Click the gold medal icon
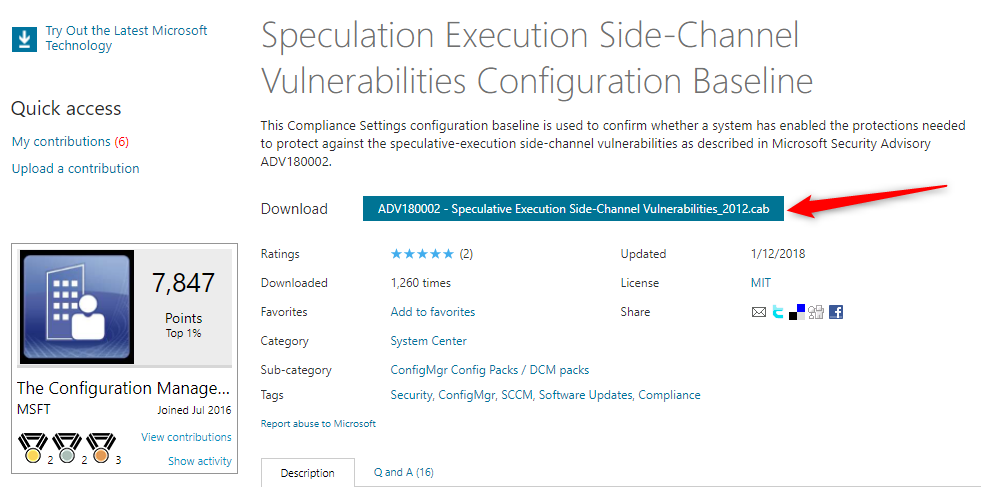 32,448
